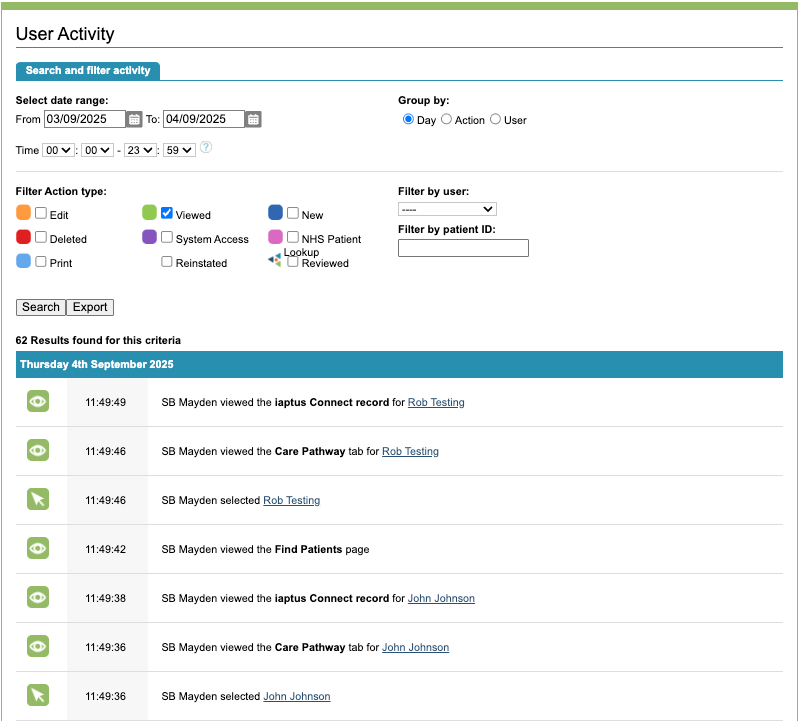Screen dimensions: 798x721
Task: Click the Thursday 4th September 2025 header
Action: 97,364
